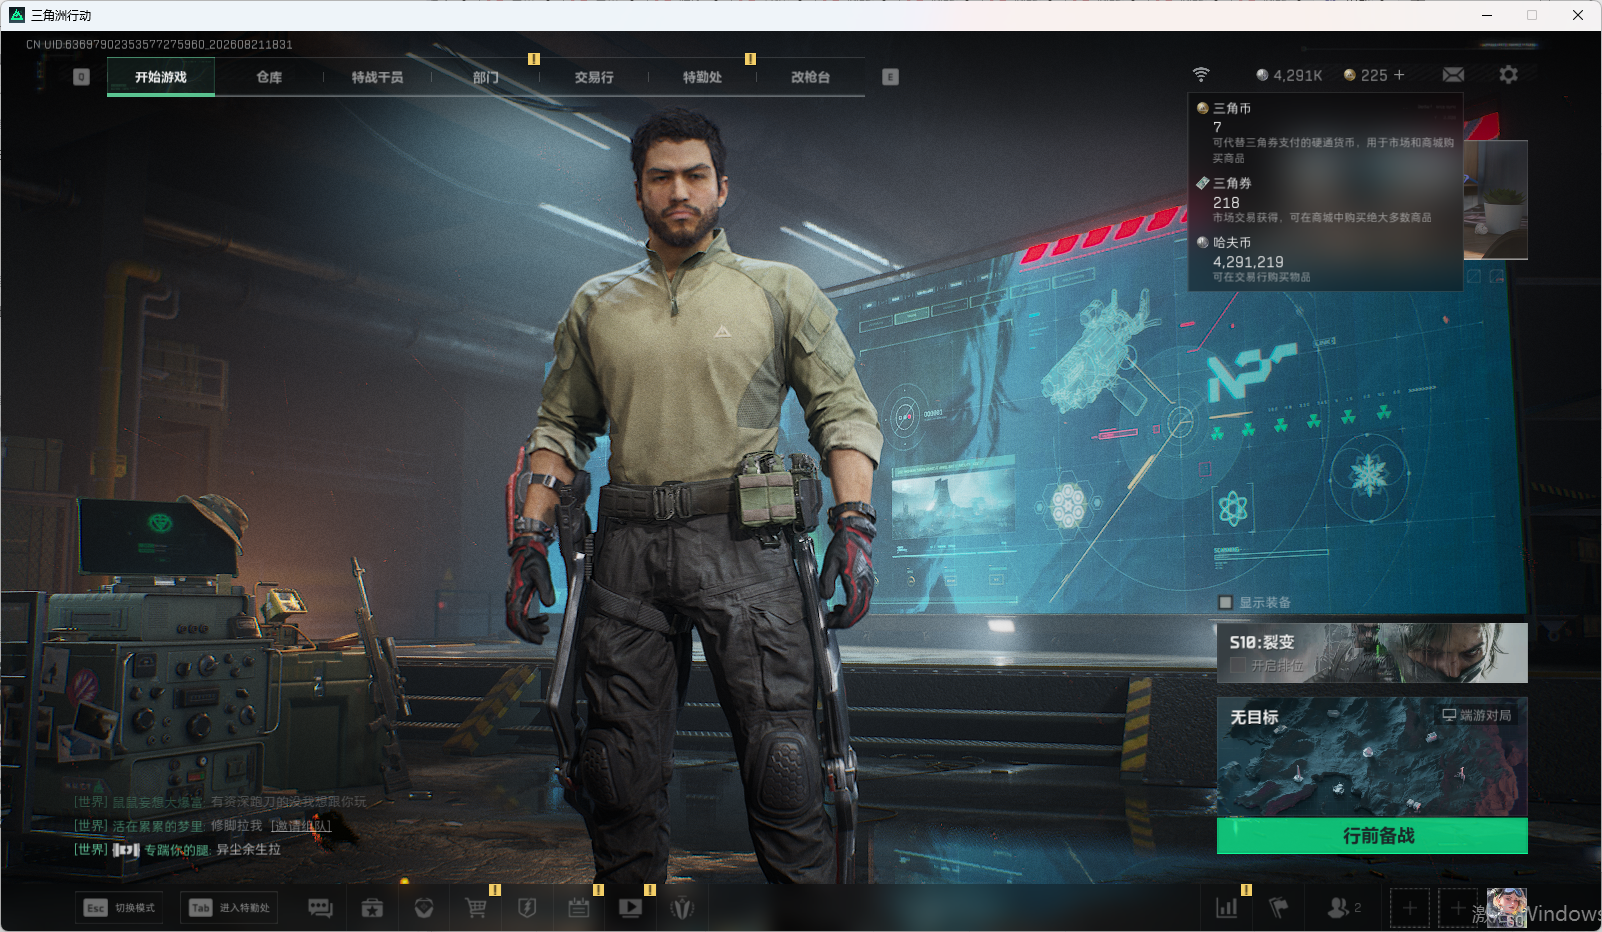The width and height of the screenshot is (1602, 932).
Task: Click the 哈夫币 entry in currency popup
Action: click(x=1325, y=259)
